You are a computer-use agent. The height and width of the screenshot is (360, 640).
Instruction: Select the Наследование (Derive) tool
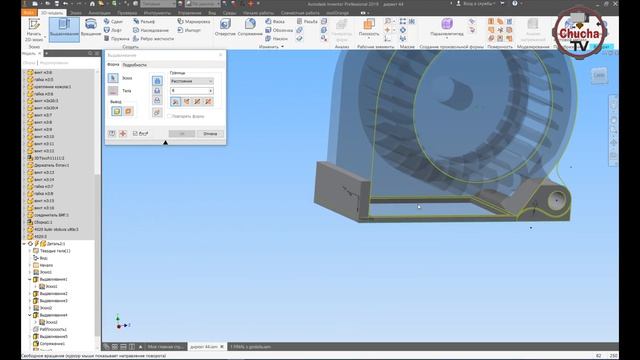point(151,30)
